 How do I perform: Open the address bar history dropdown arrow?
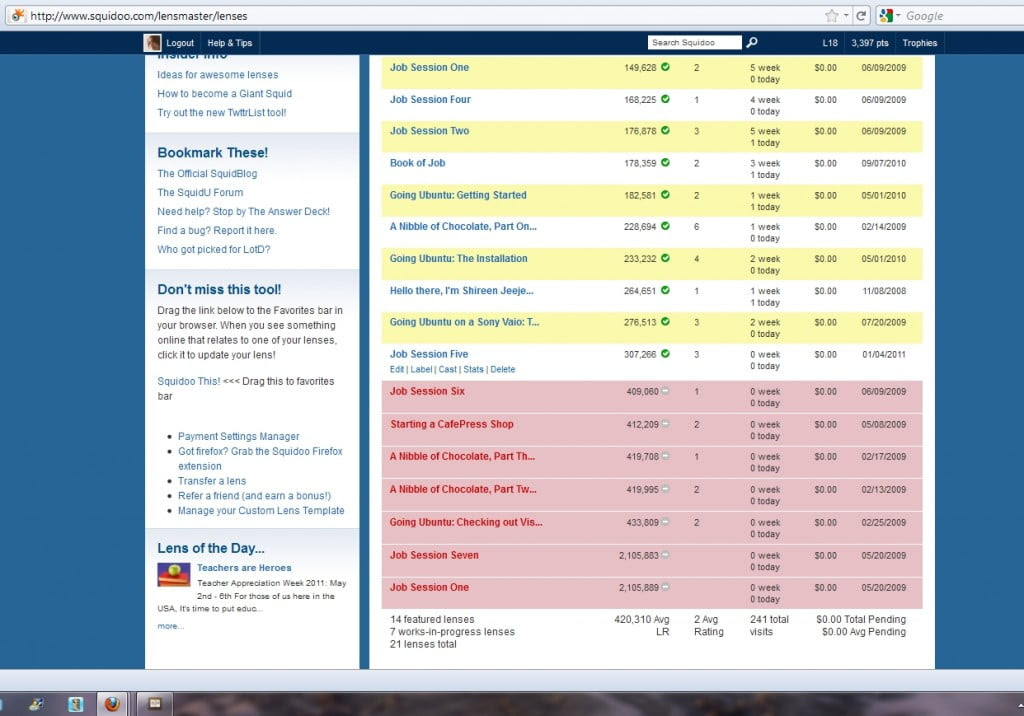(x=846, y=16)
